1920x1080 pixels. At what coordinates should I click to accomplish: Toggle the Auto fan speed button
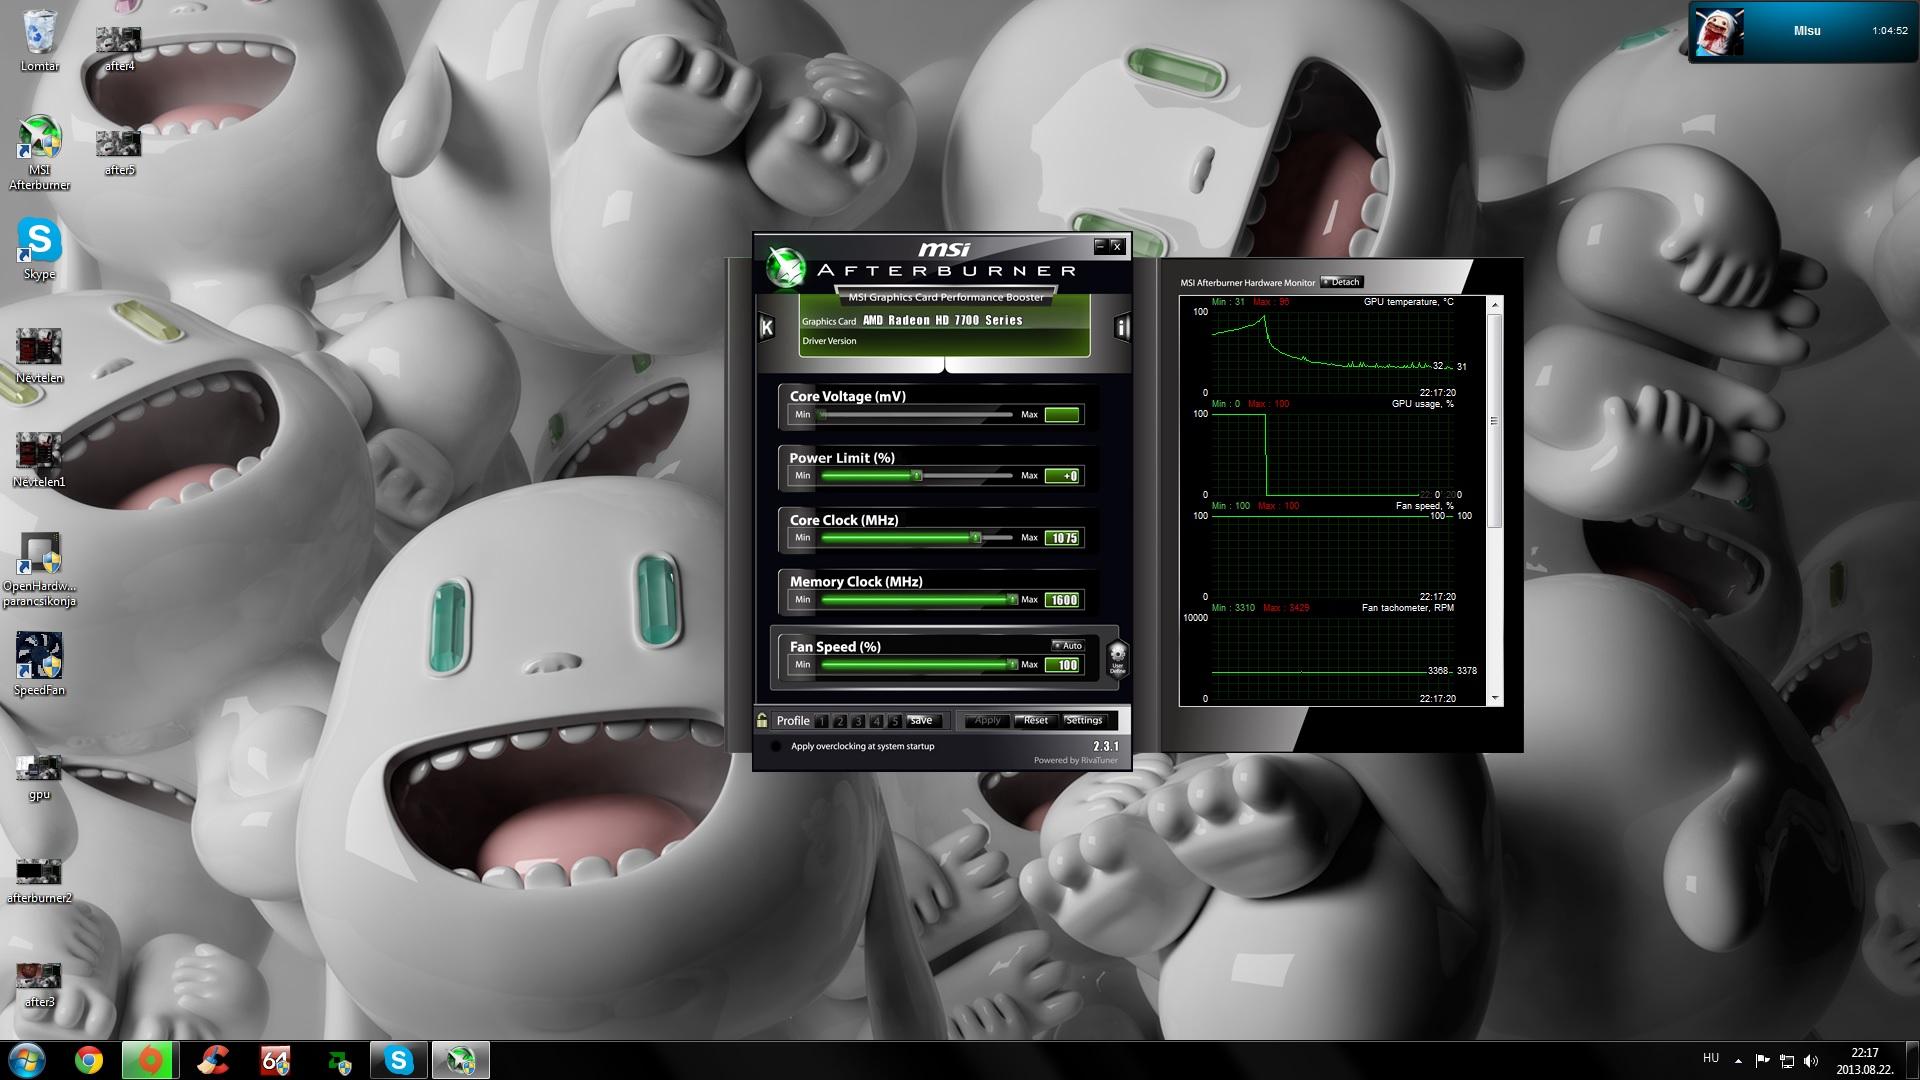1068,646
